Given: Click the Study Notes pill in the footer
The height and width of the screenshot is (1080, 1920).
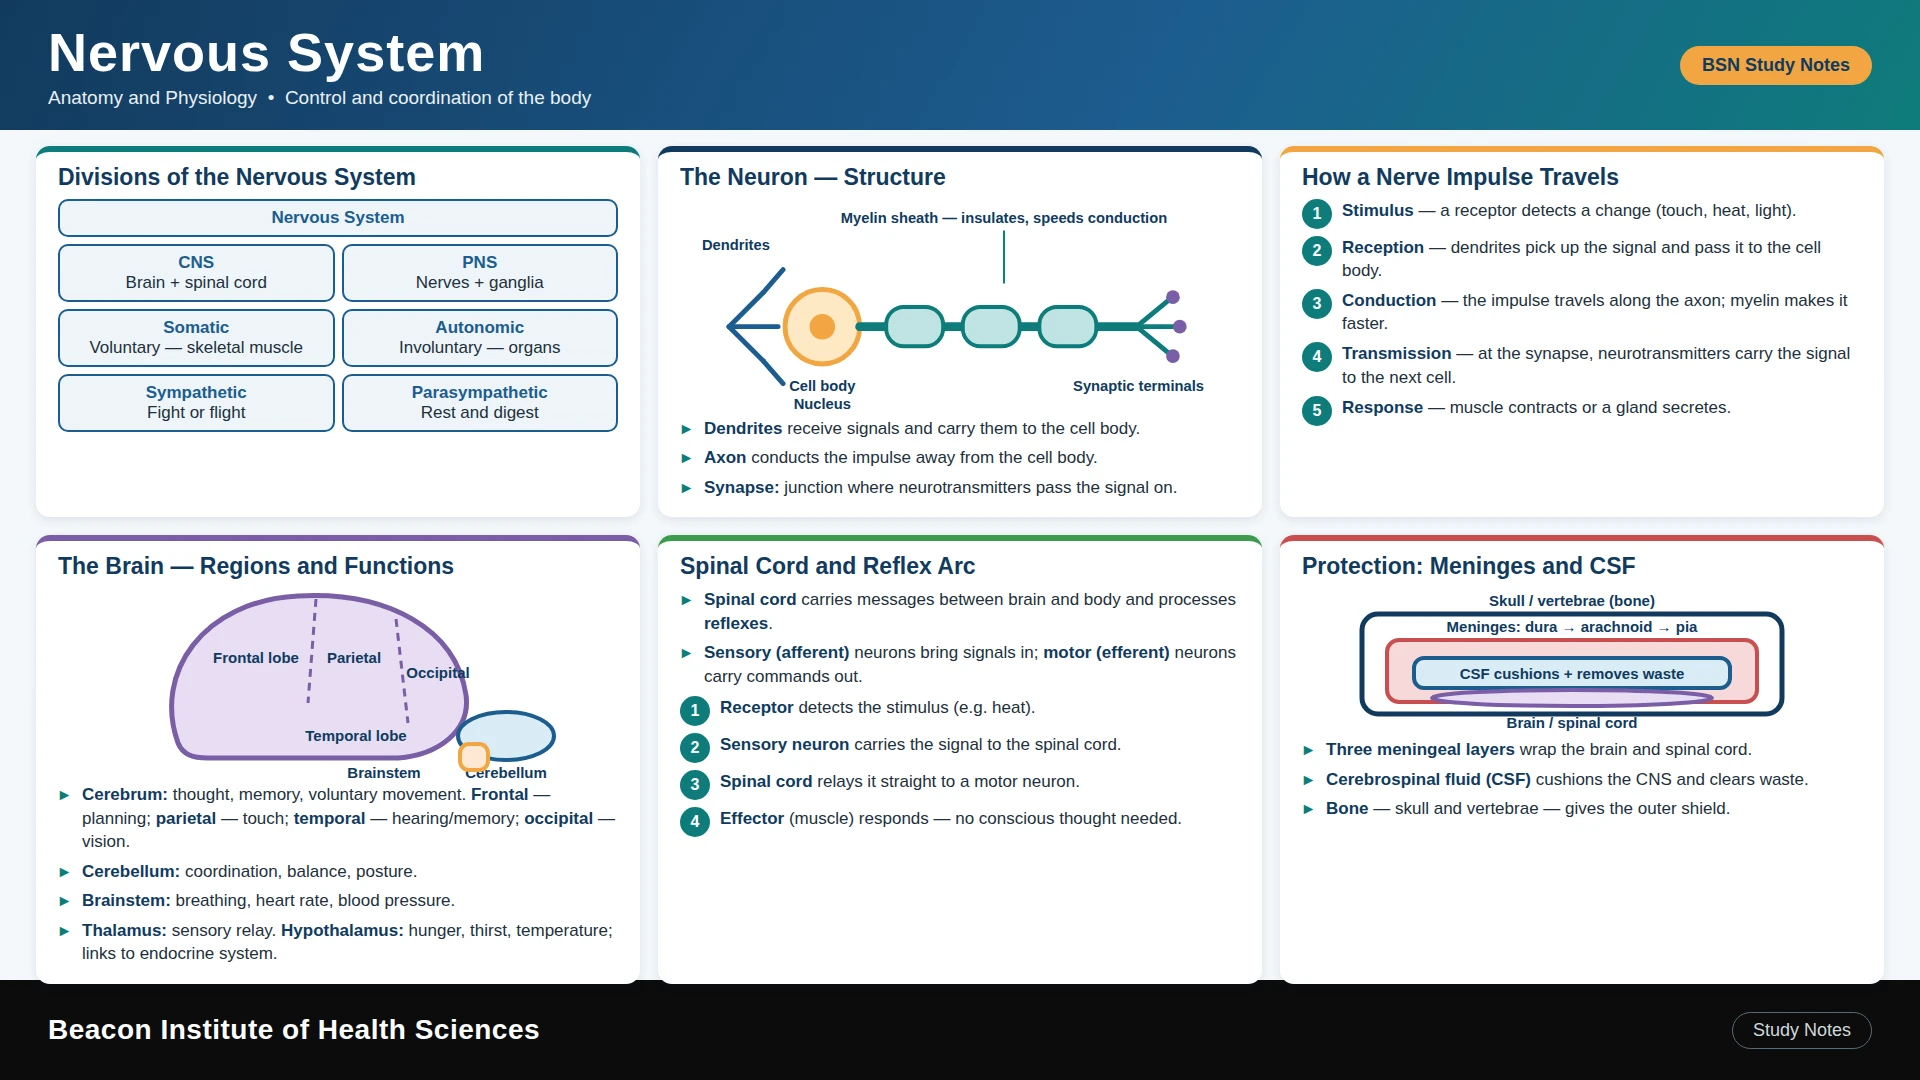Looking at the screenshot, I should pyautogui.click(x=1801, y=1030).
